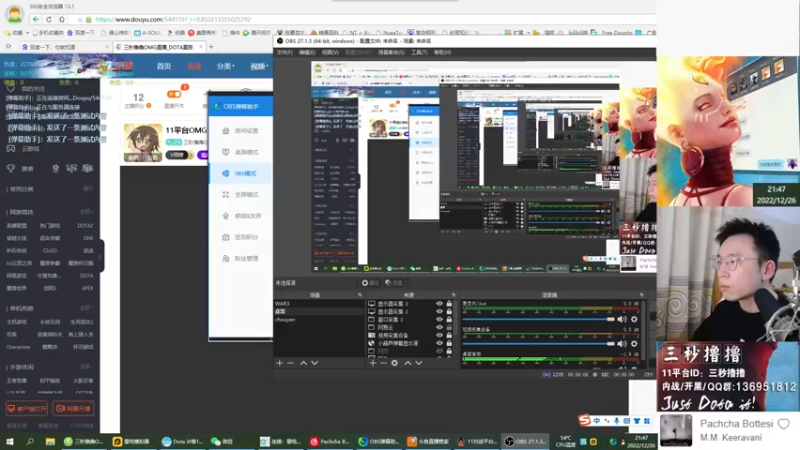Move the selected scene down
This screenshot has width=800, height=450.
click(x=314, y=363)
